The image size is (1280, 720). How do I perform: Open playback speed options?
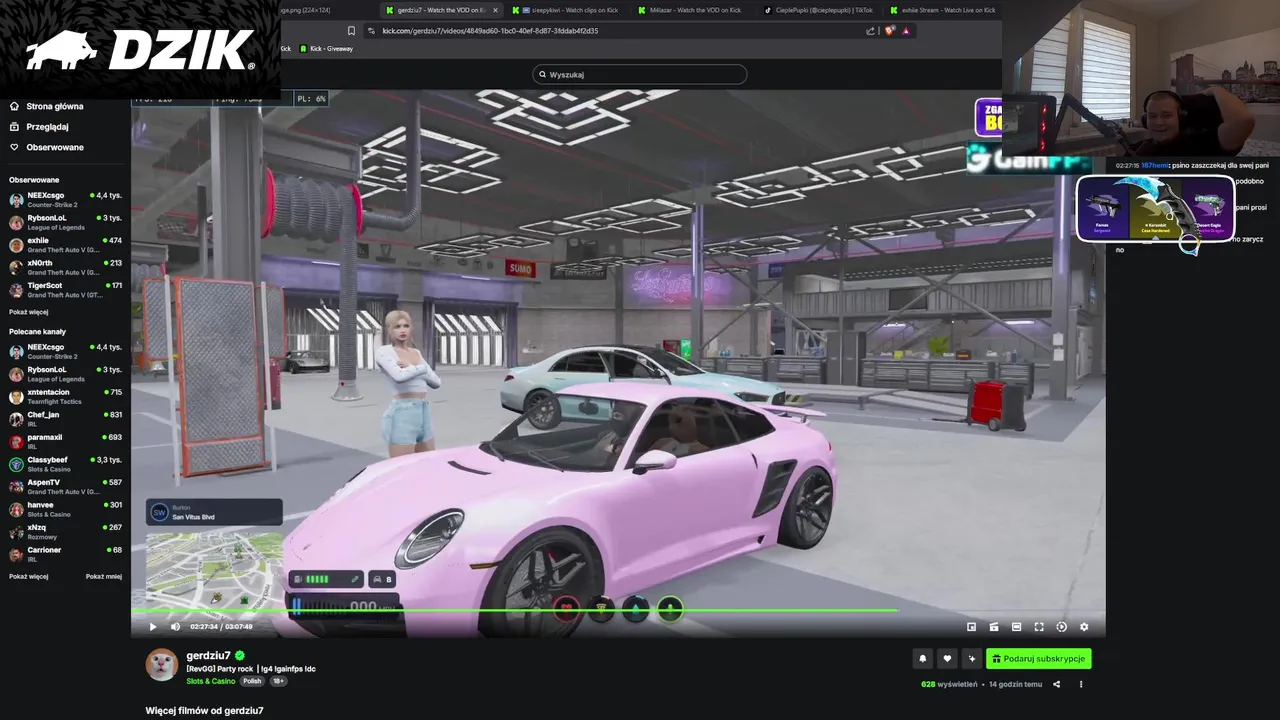[x=1061, y=627]
